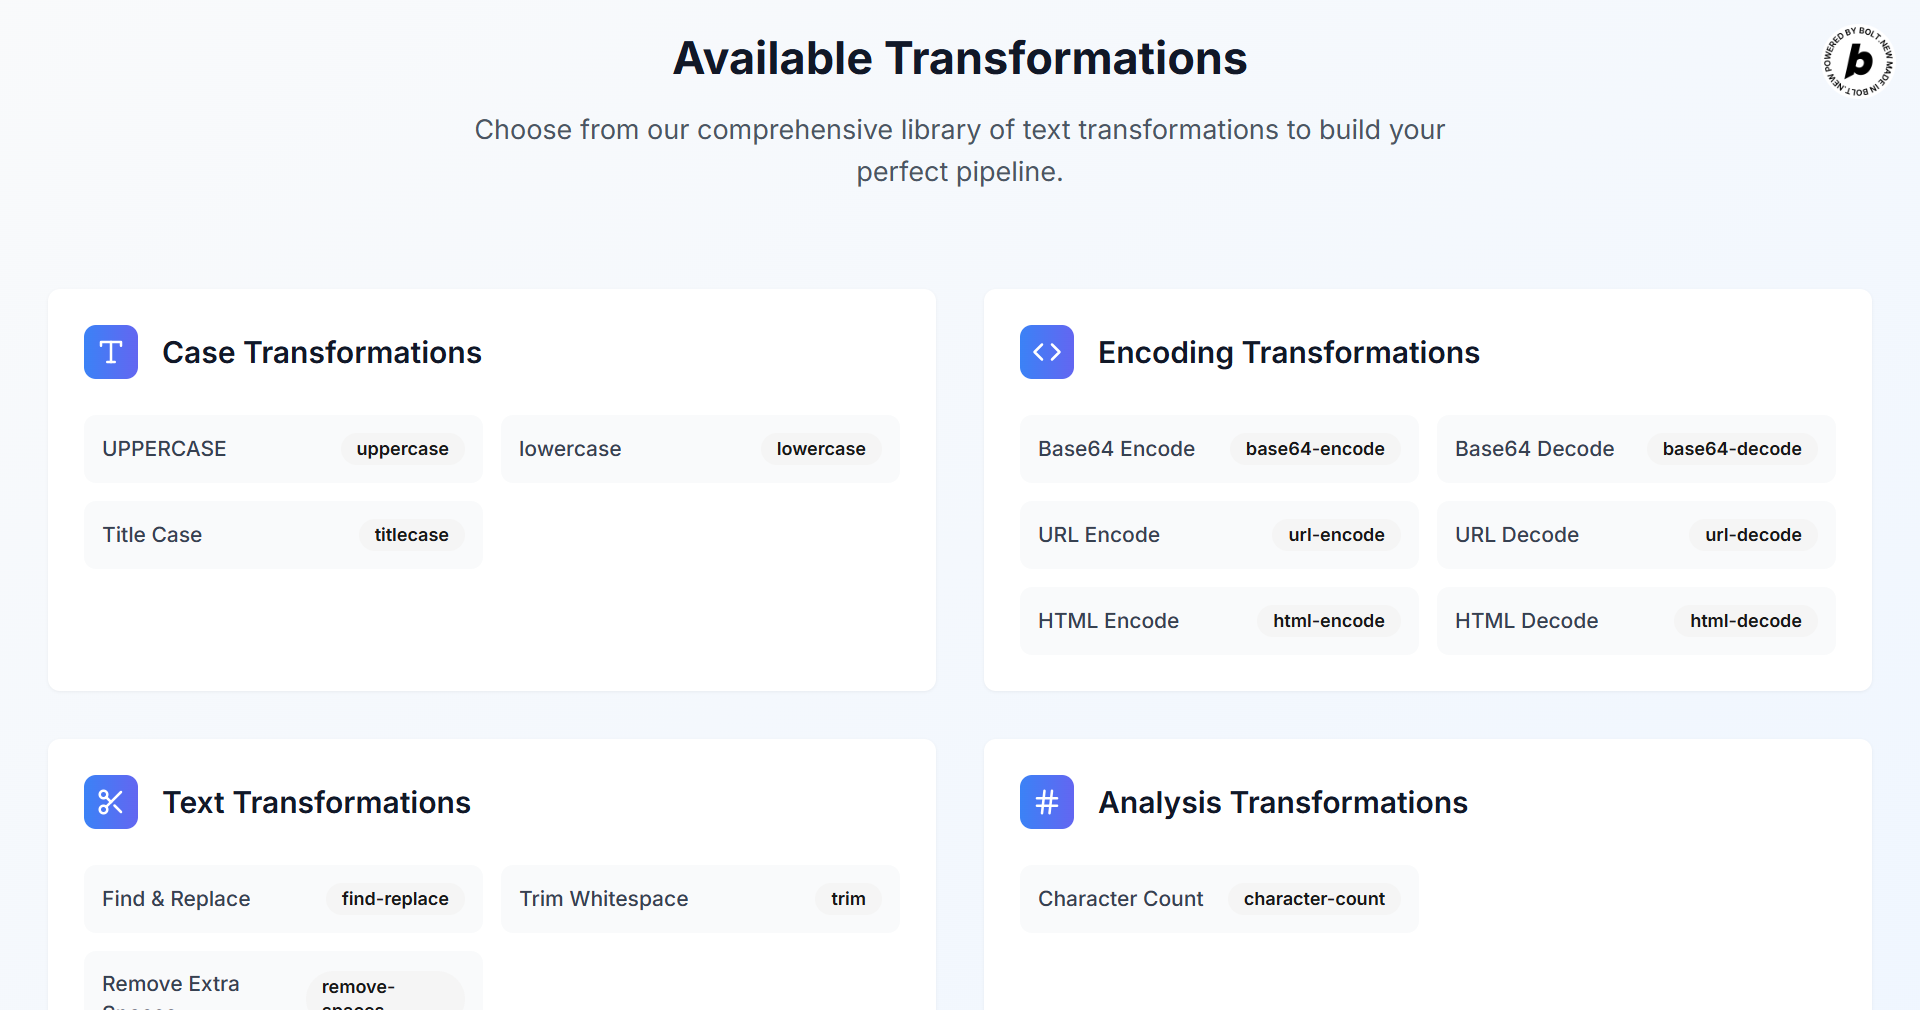Screen dimensions: 1920x1010
Task: Click the Case Transformations letter T icon
Action: click(110, 352)
